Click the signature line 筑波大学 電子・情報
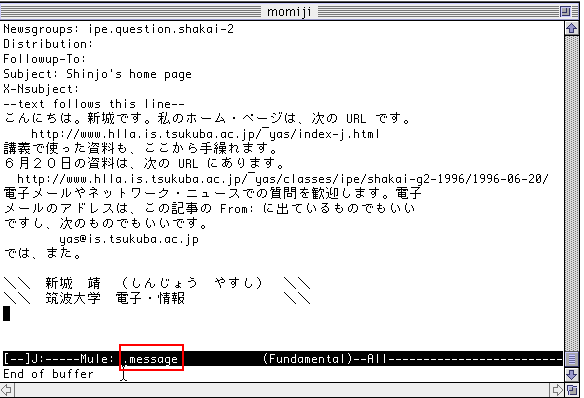Viewport: 584px width, 398px height. click(x=115, y=298)
